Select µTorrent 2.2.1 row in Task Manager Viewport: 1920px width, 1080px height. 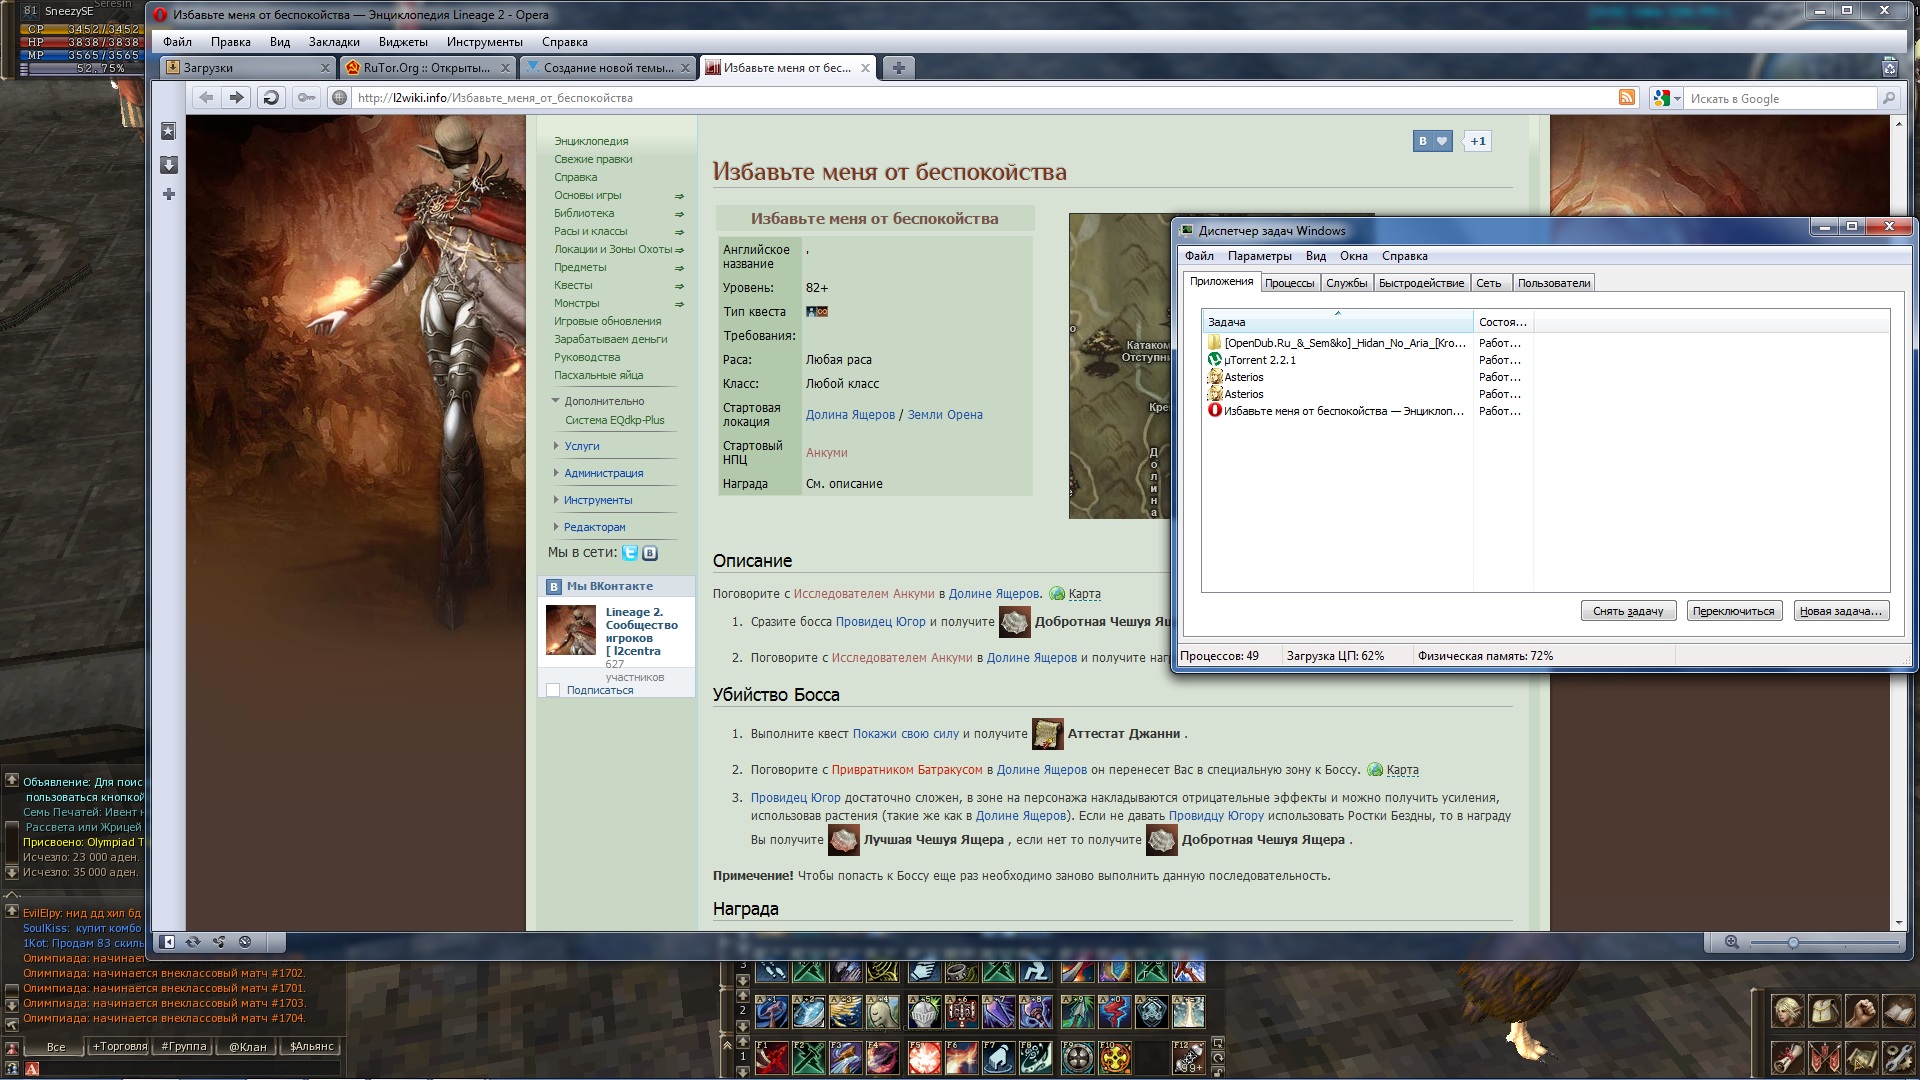point(1367,360)
